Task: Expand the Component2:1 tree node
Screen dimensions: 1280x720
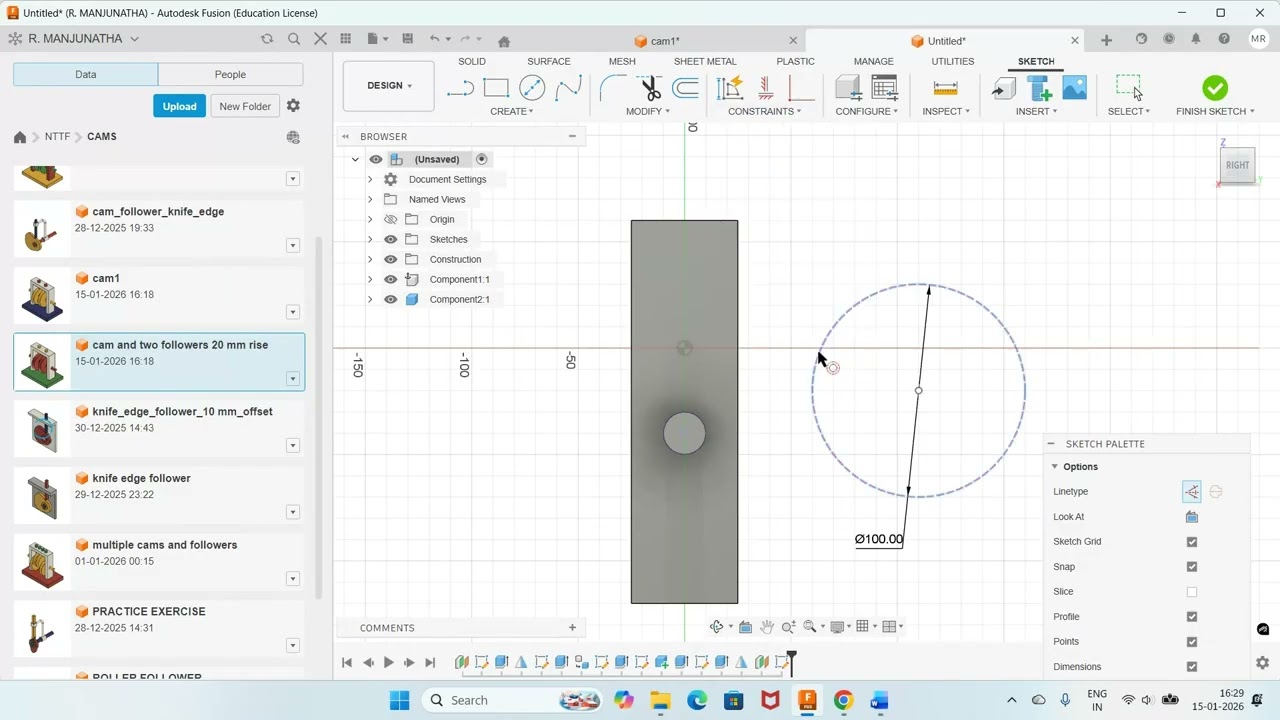Action: tap(370, 299)
